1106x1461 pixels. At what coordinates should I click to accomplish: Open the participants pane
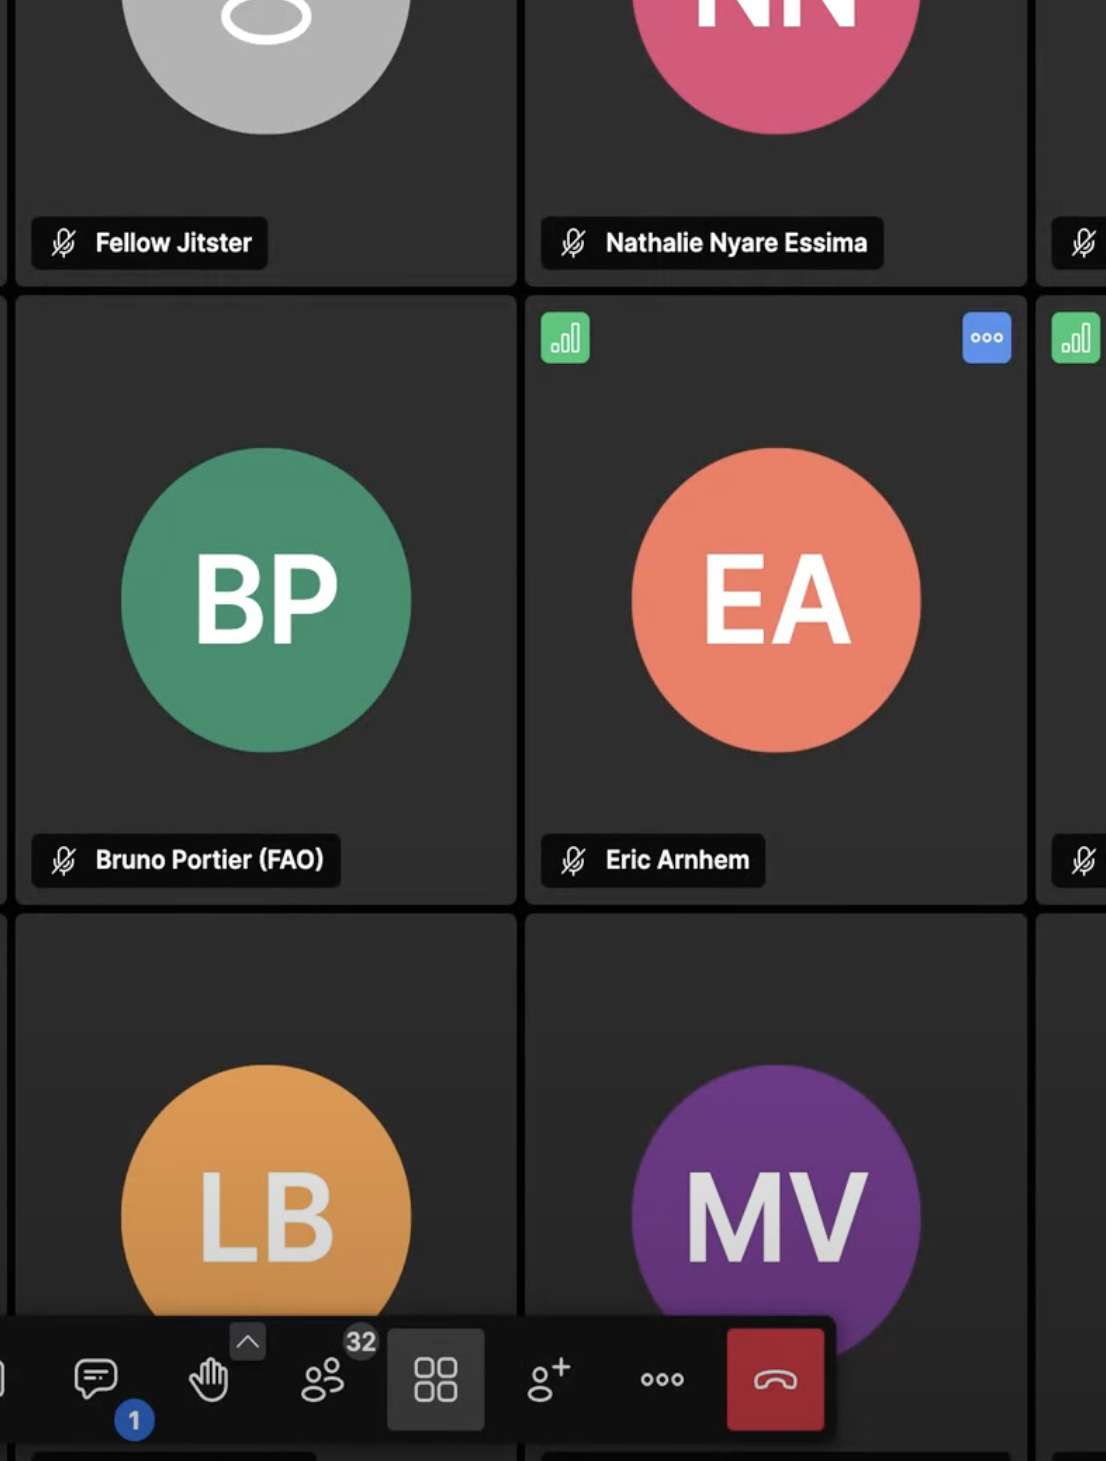click(323, 1380)
